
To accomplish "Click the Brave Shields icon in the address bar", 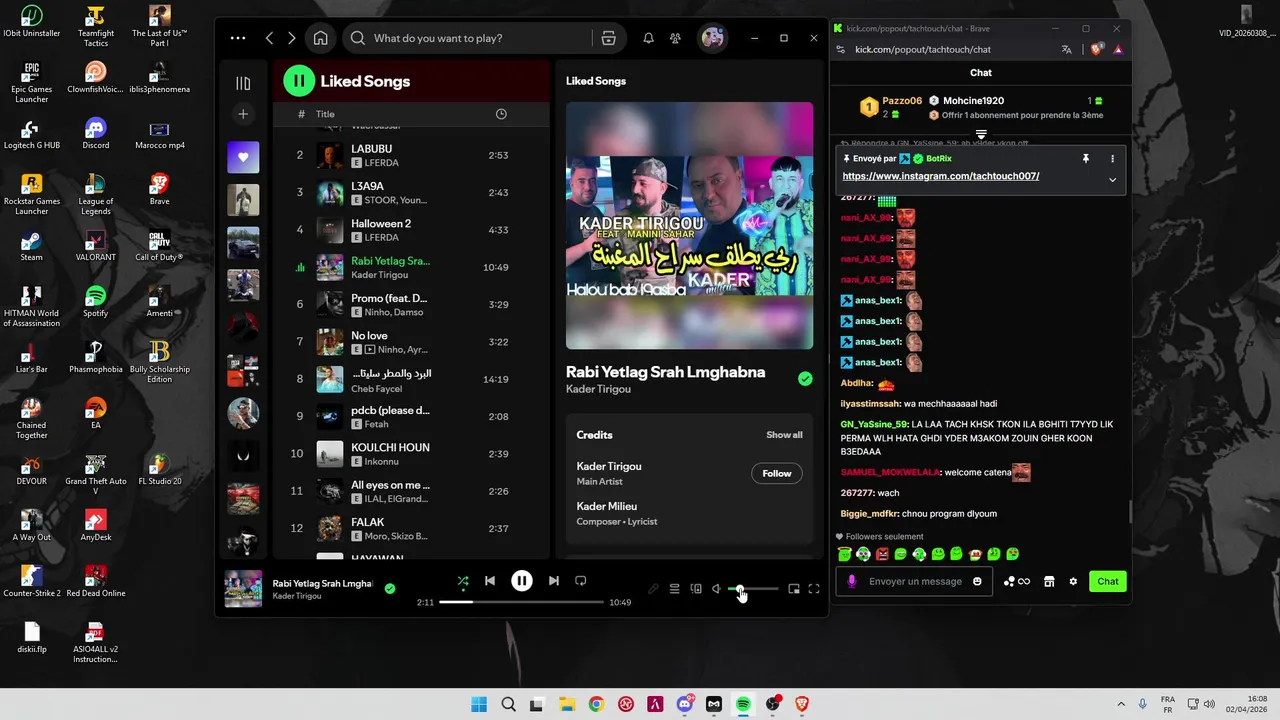I will click(x=1097, y=49).
